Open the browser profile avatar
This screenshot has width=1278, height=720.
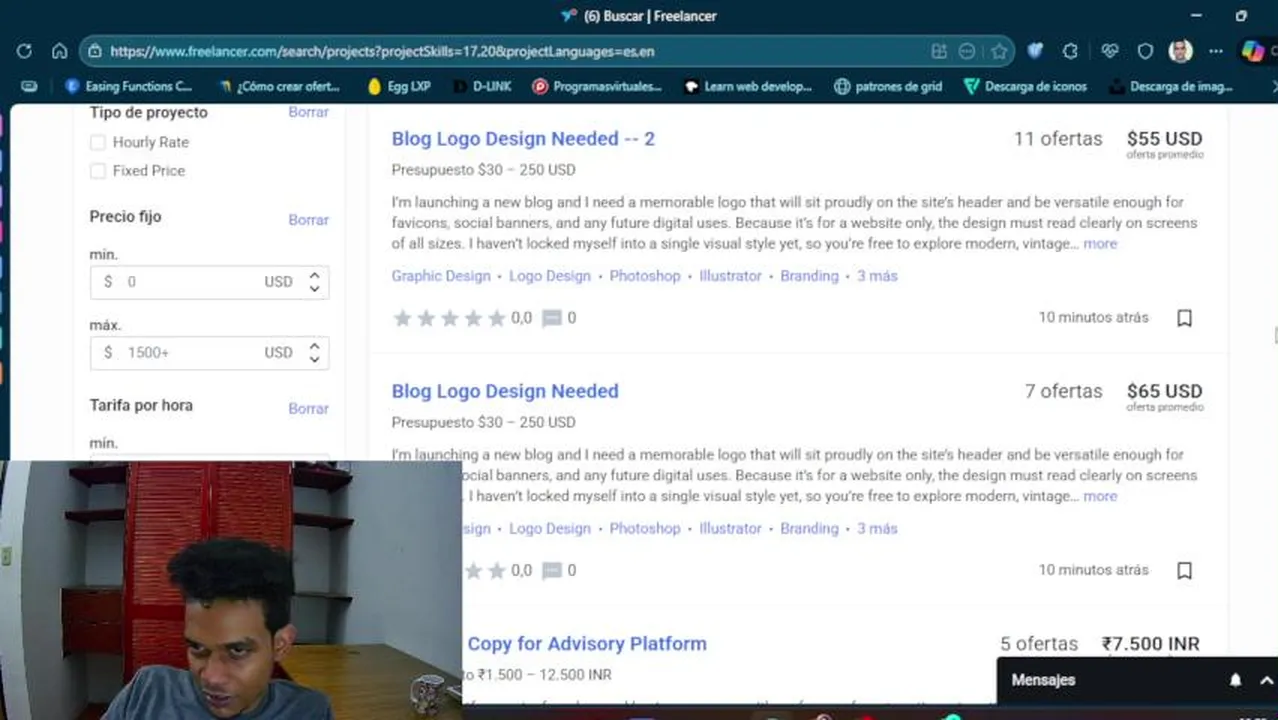click(1180, 51)
